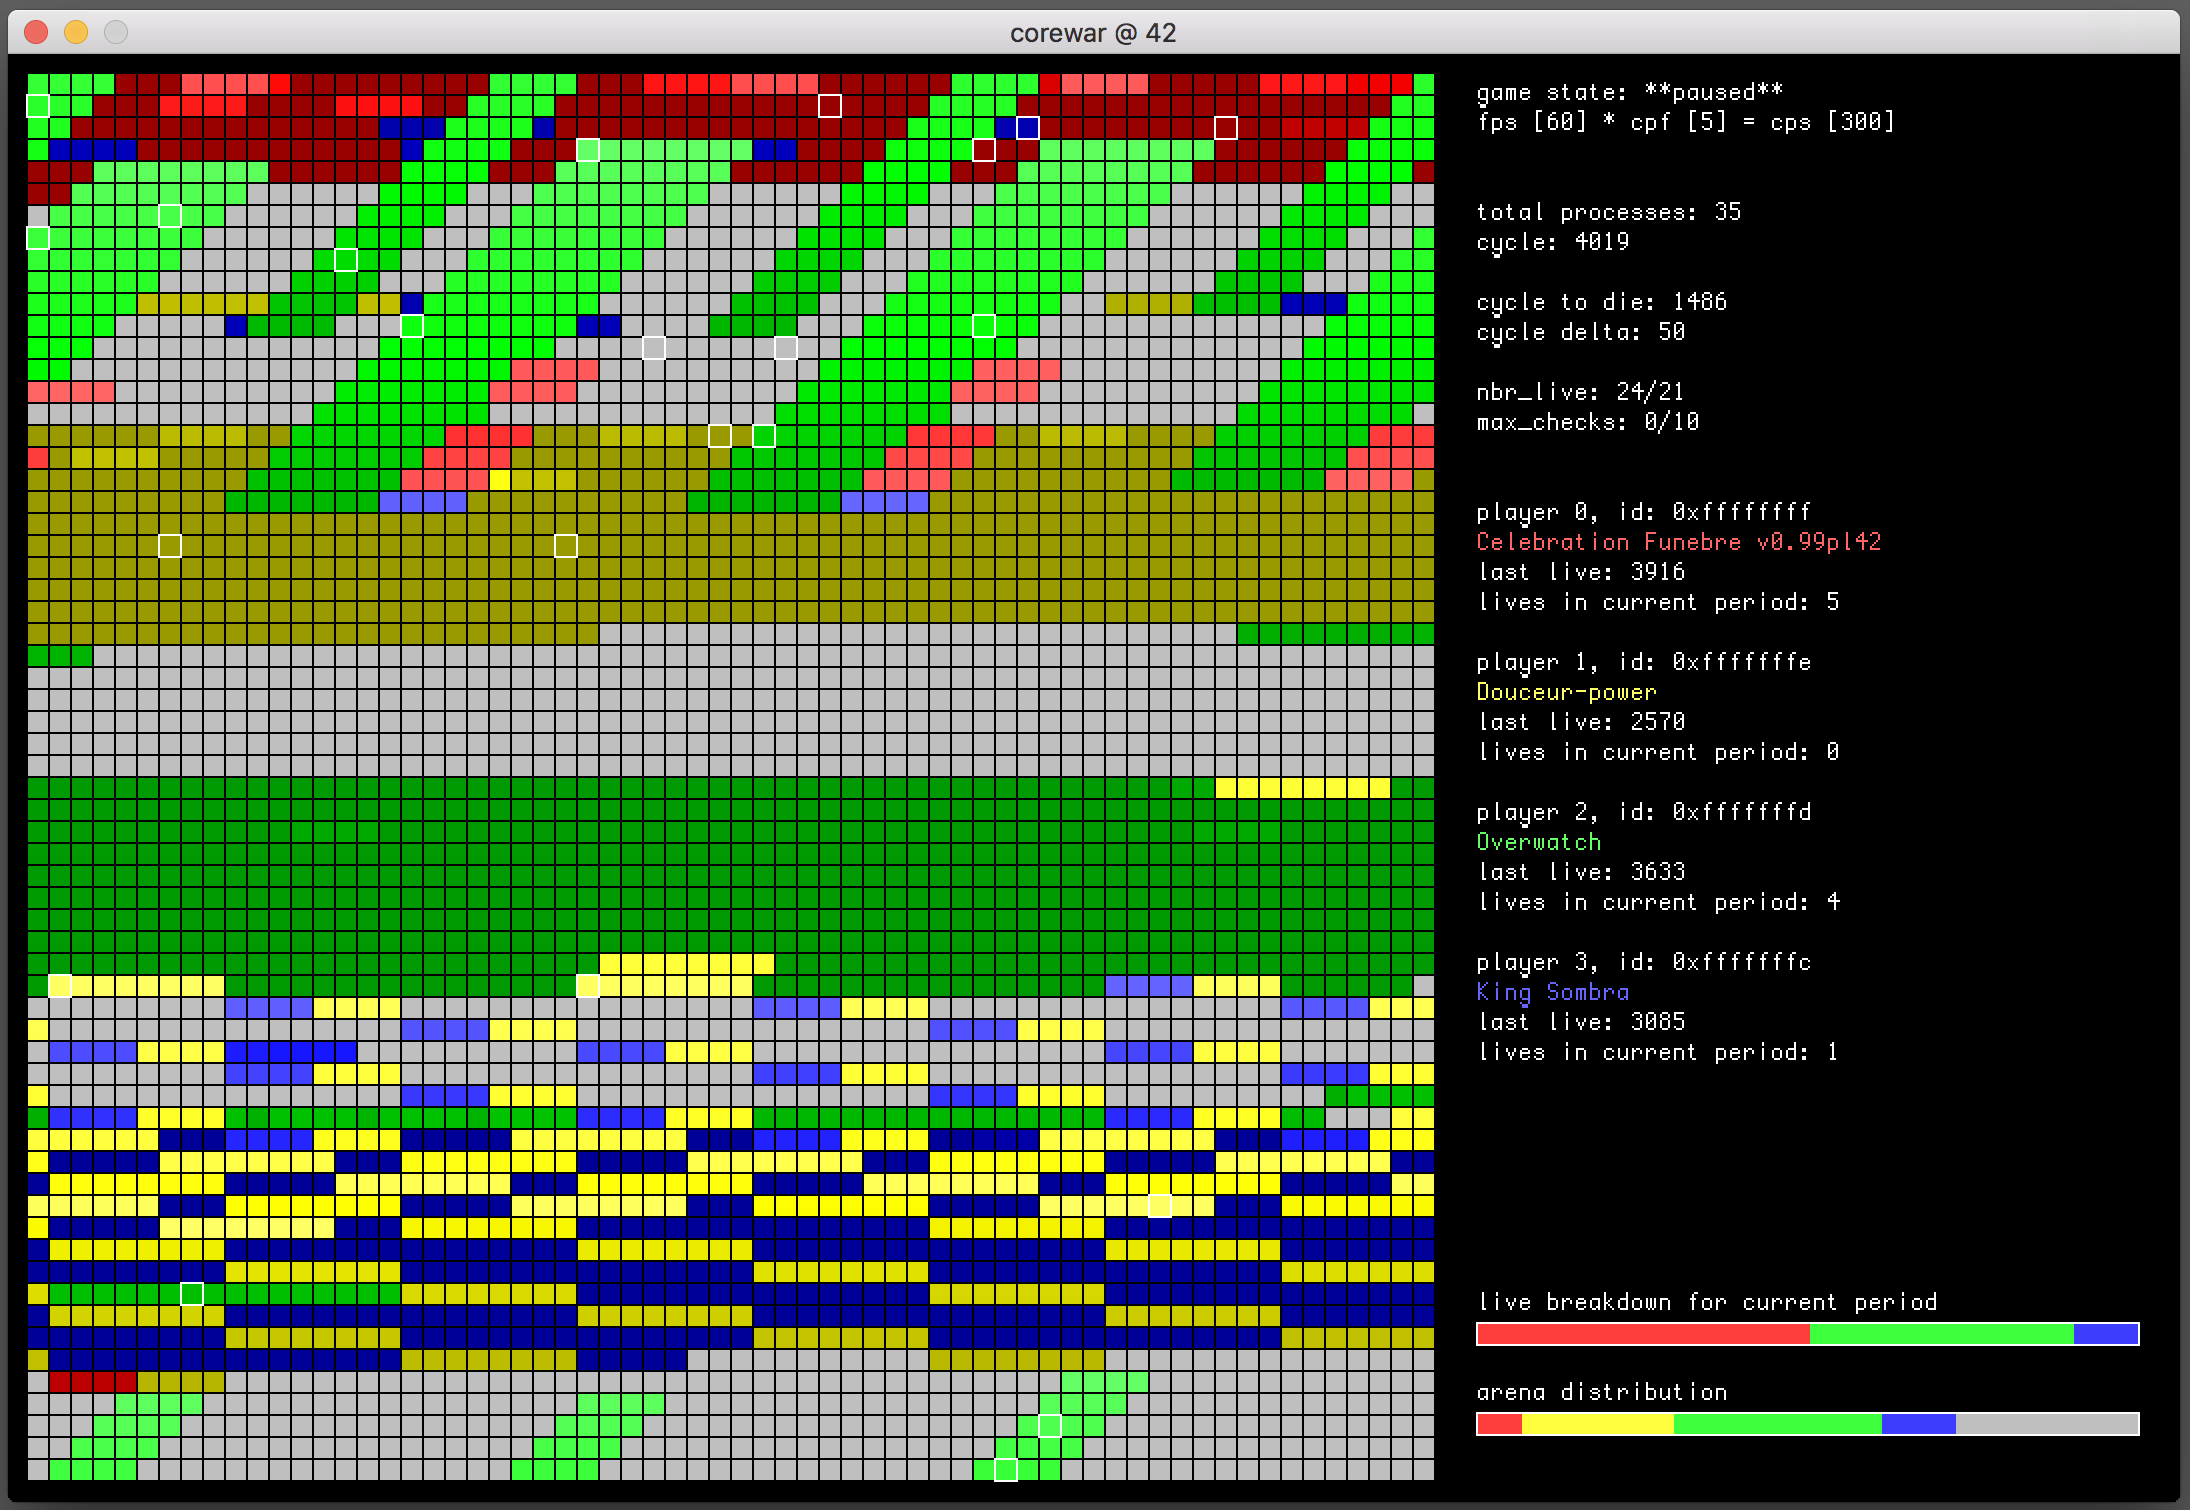Click the max_checks counter text
2190x1510 pixels.
[x=1587, y=422]
